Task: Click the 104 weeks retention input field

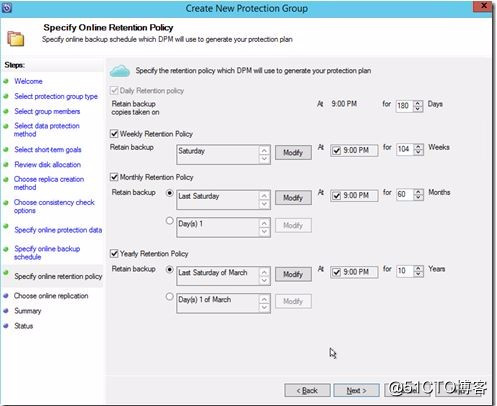Action: click(404, 149)
